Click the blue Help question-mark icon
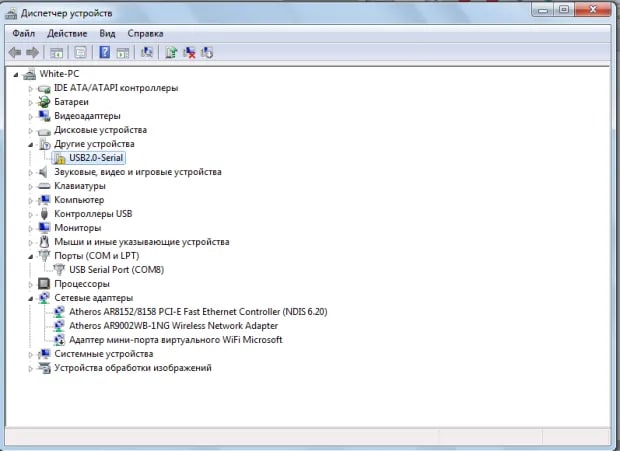Viewport: 620px width, 451px height. point(104,52)
